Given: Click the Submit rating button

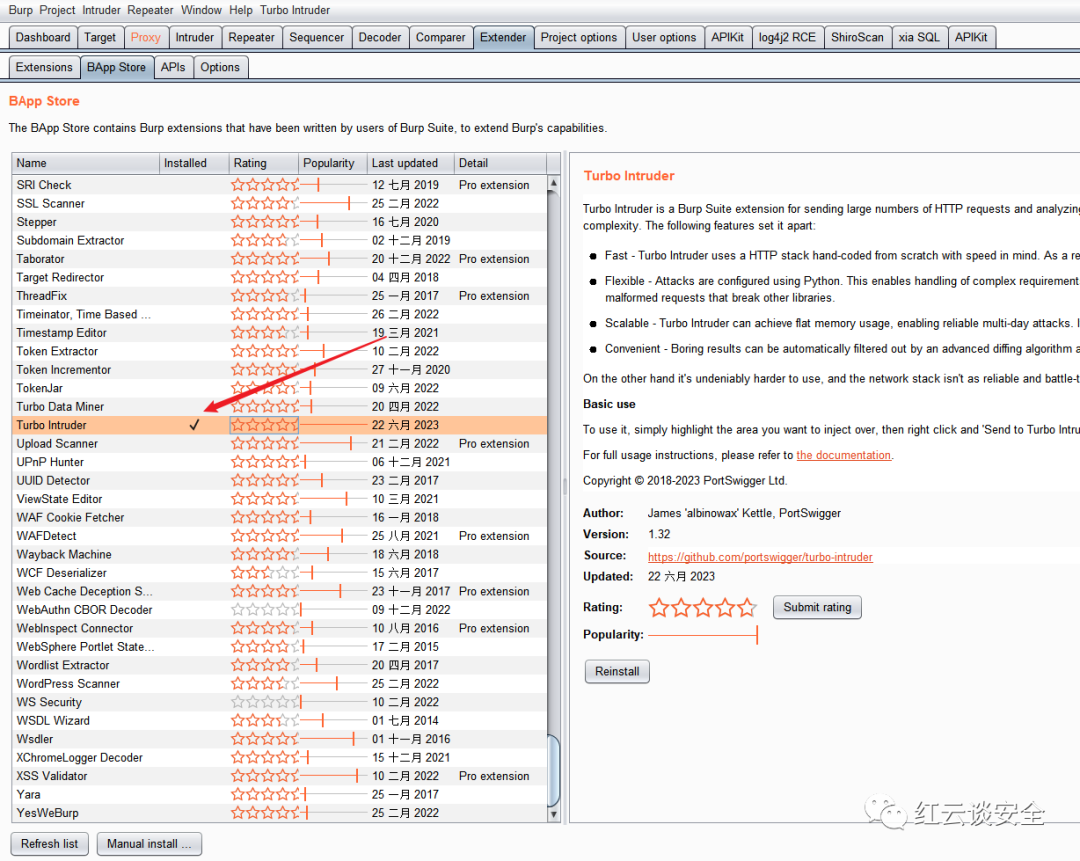Looking at the screenshot, I should click(x=817, y=608).
